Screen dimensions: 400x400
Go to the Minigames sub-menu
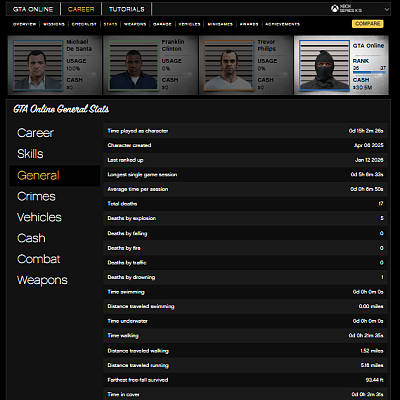point(220,24)
